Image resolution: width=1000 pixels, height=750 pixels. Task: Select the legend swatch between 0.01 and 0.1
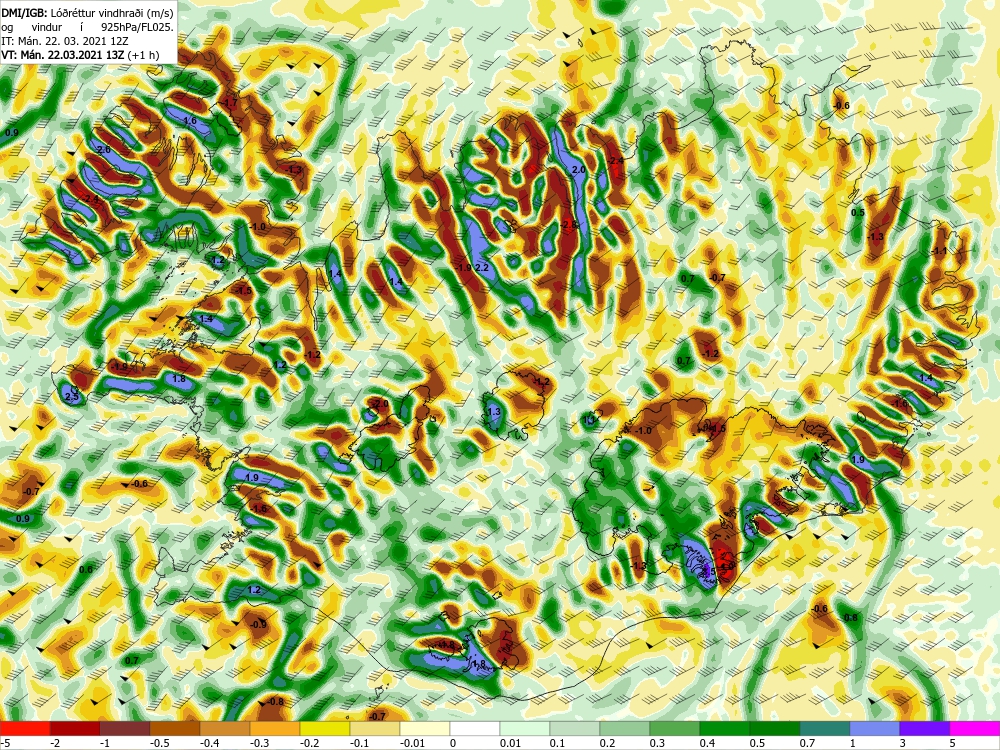(525, 728)
